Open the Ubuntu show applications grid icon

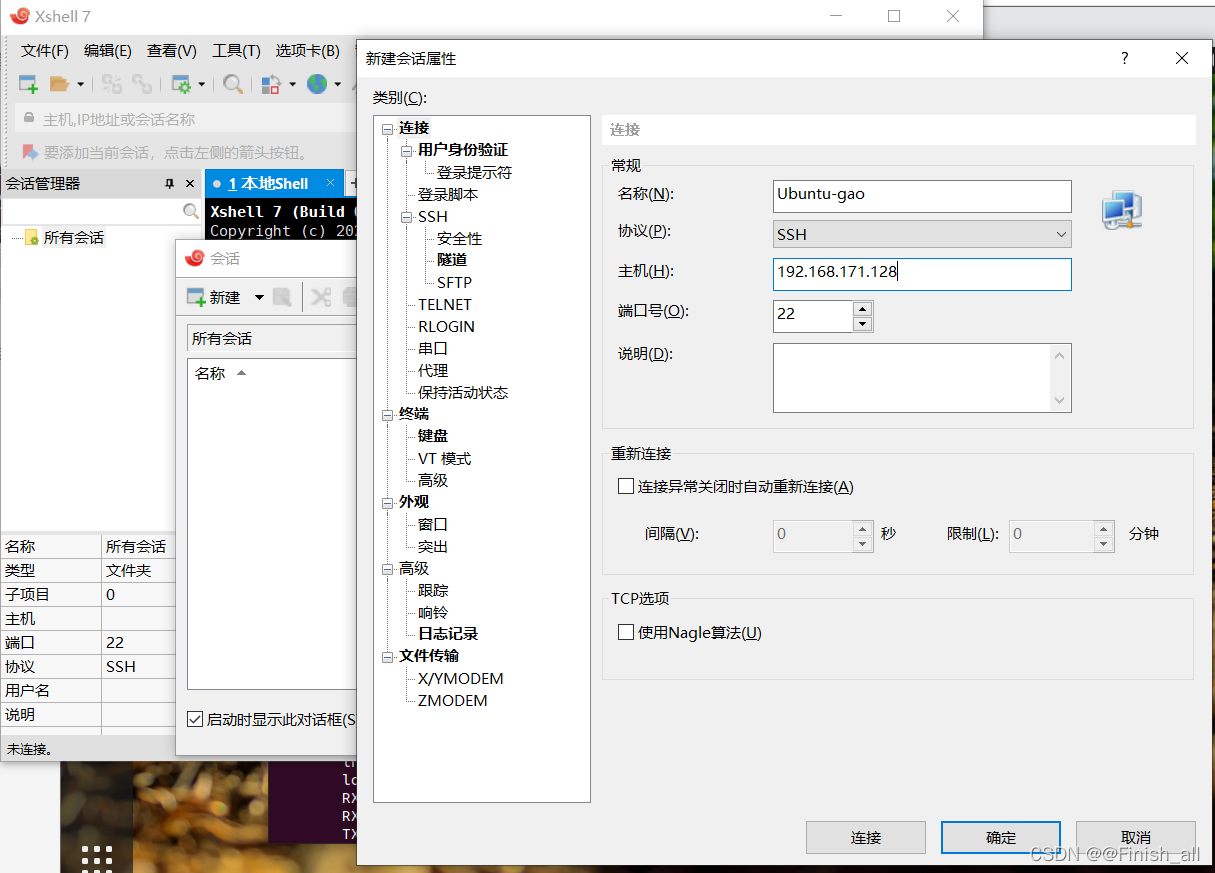click(97, 857)
